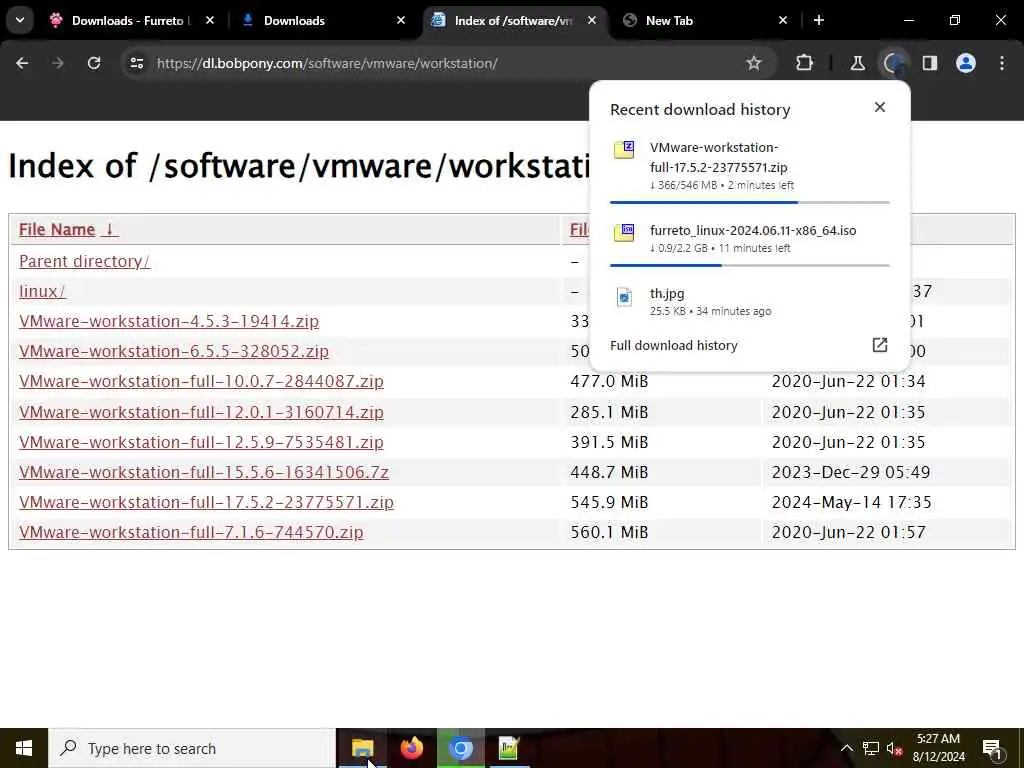The height and width of the screenshot is (768, 1024).
Task: Open Firefox from taskbar
Action: 411,748
